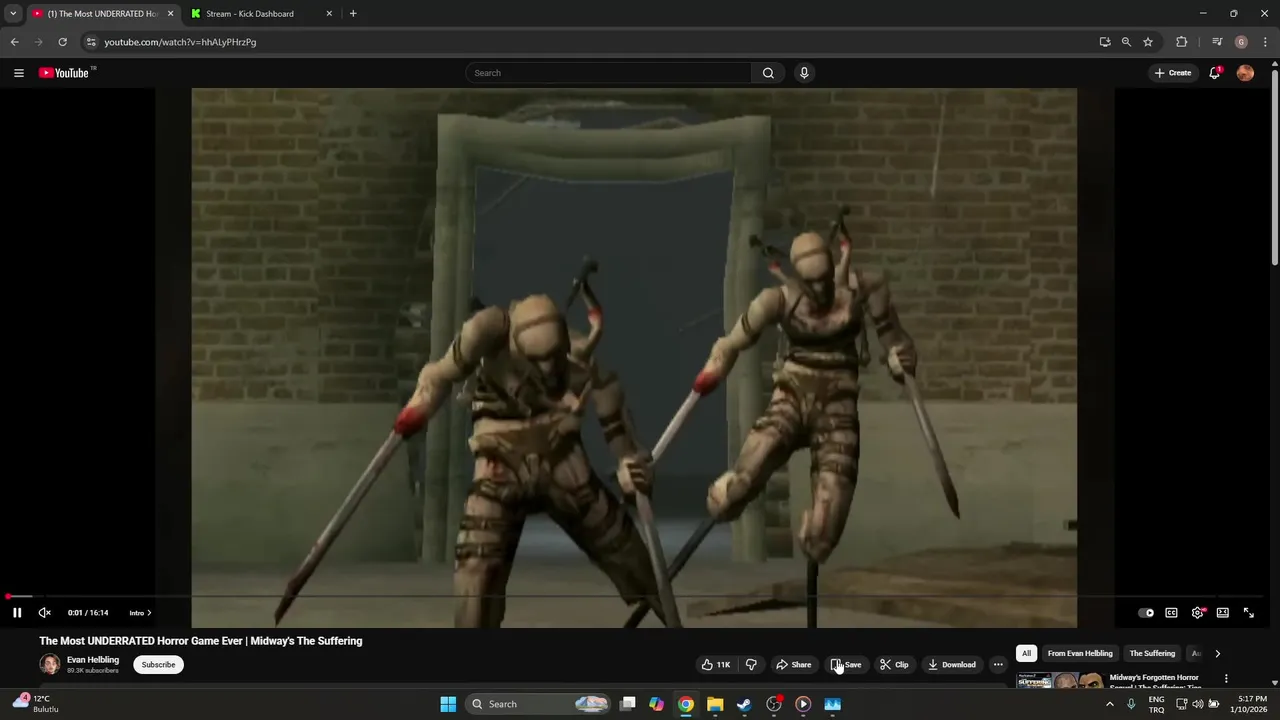Reload the page
Screen dimensions: 1280x720
tap(62, 42)
